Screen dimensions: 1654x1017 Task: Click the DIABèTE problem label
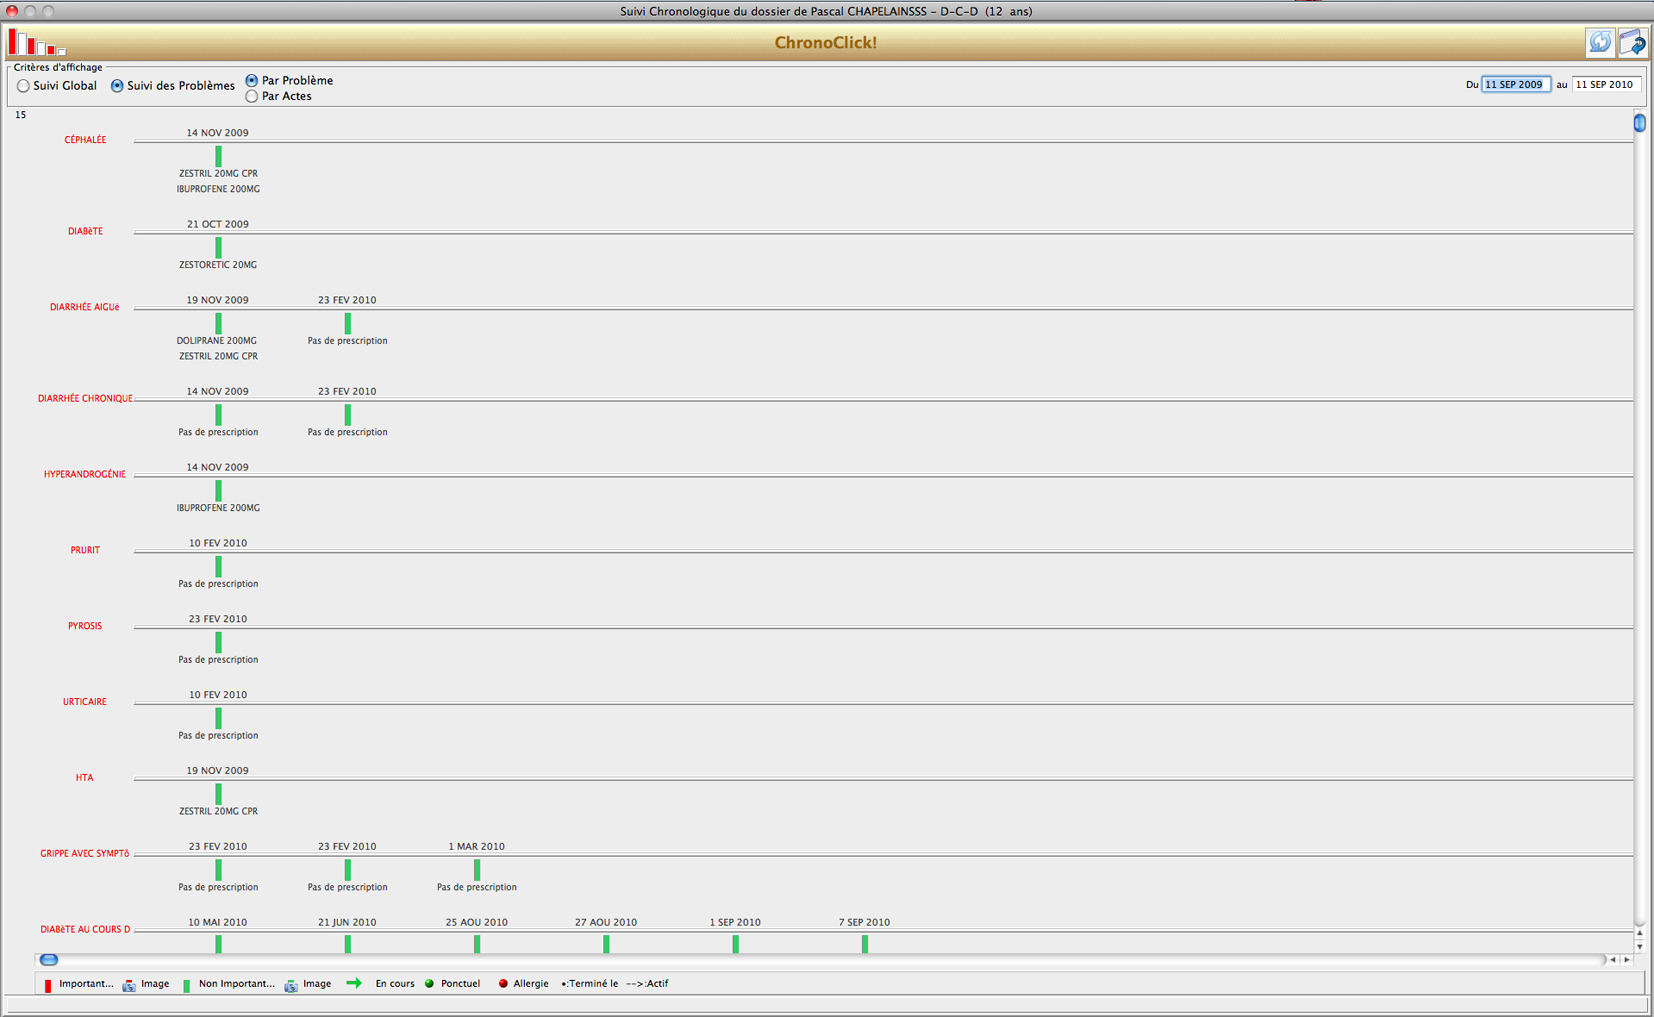point(85,231)
